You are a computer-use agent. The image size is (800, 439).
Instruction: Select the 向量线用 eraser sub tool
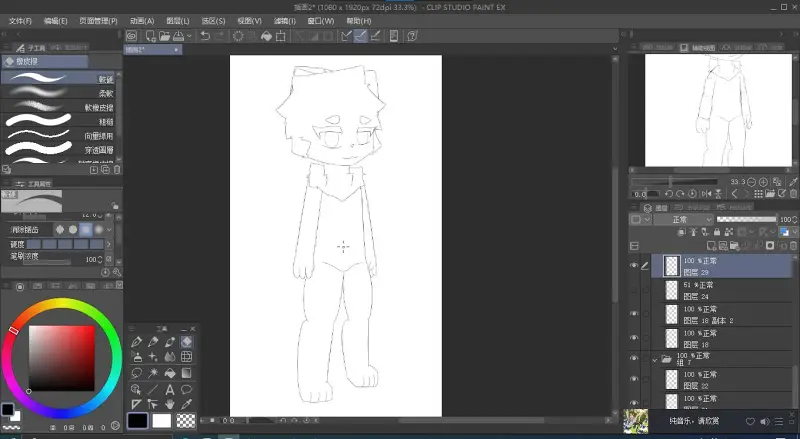[x=60, y=136]
